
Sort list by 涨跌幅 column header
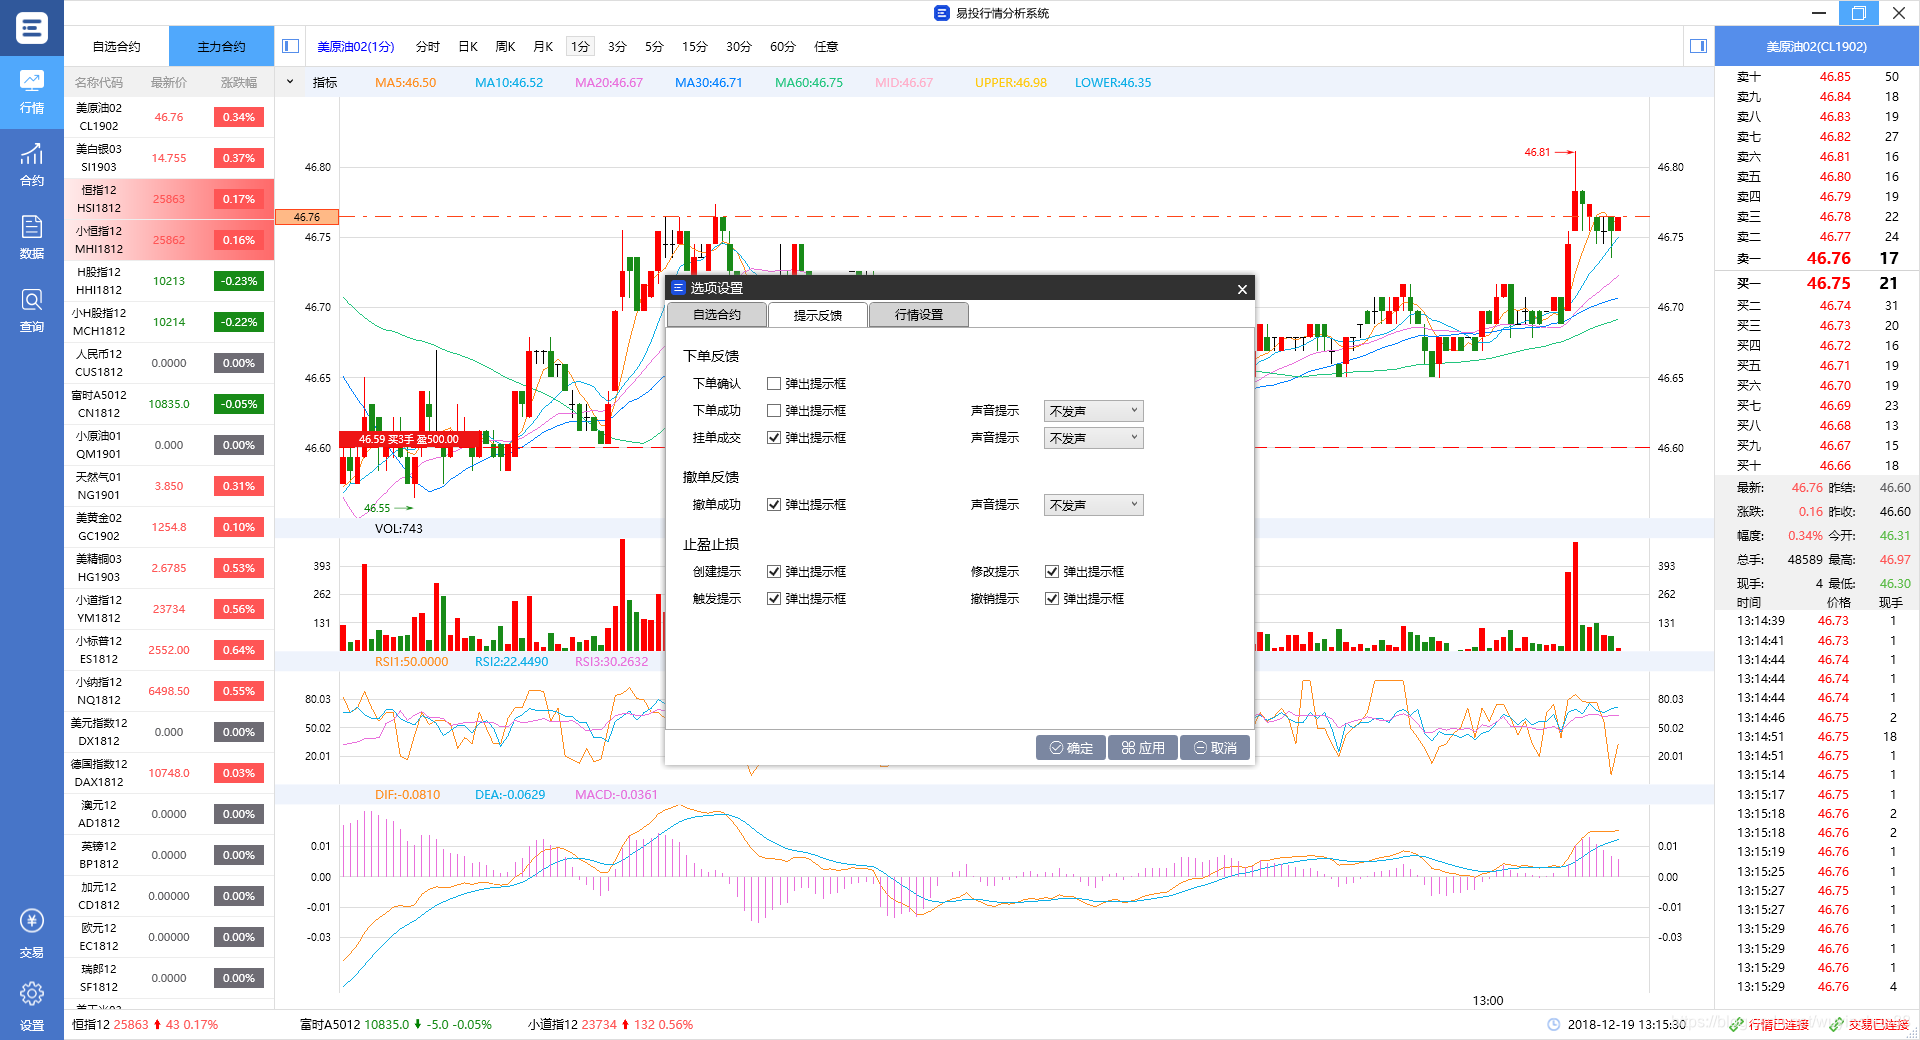(x=239, y=82)
